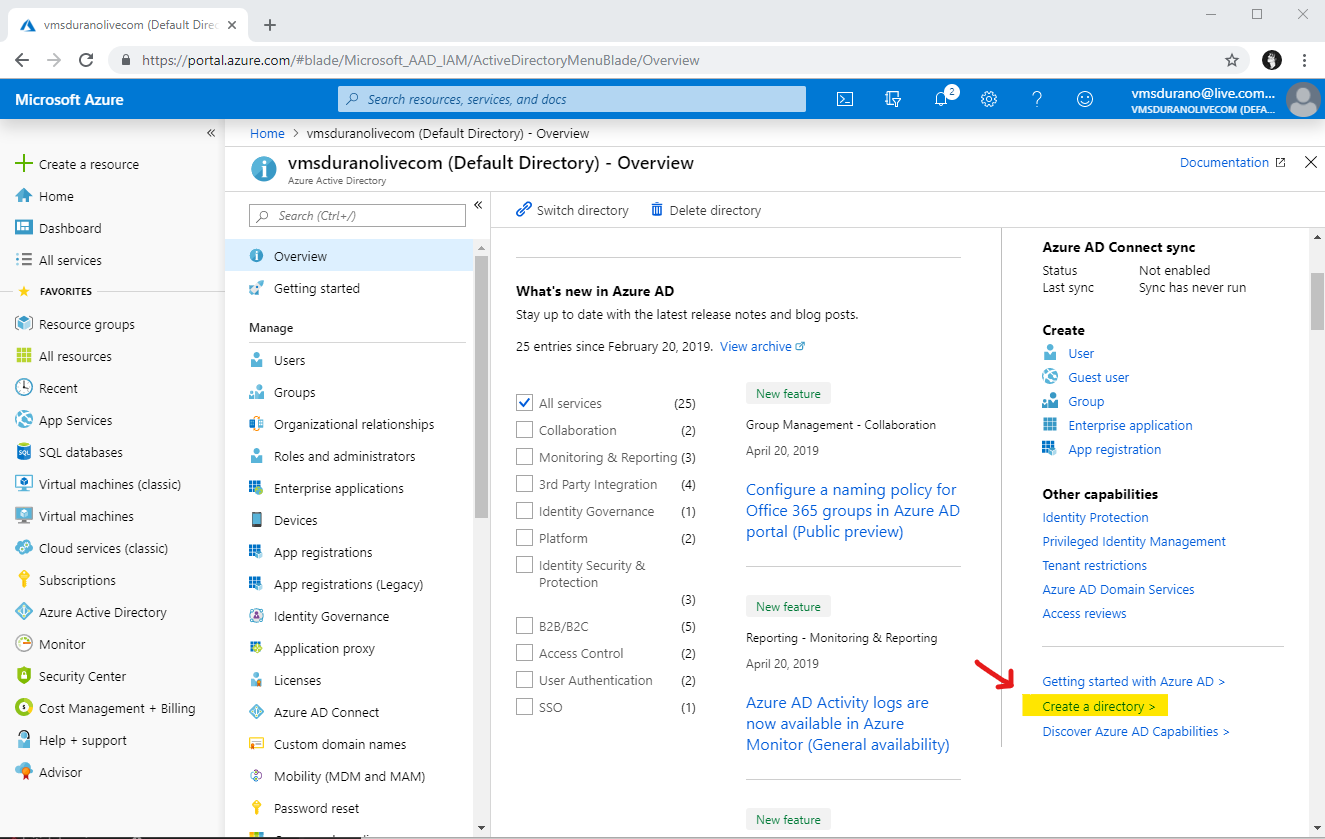
Task: Check the Access Control checkbox
Action: click(524, 653)
